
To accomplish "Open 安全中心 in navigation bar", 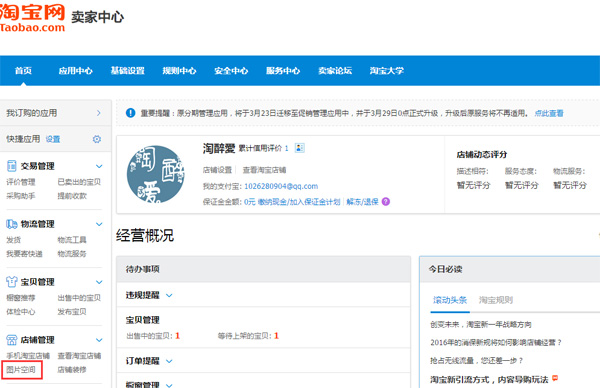I will [231, 70].
